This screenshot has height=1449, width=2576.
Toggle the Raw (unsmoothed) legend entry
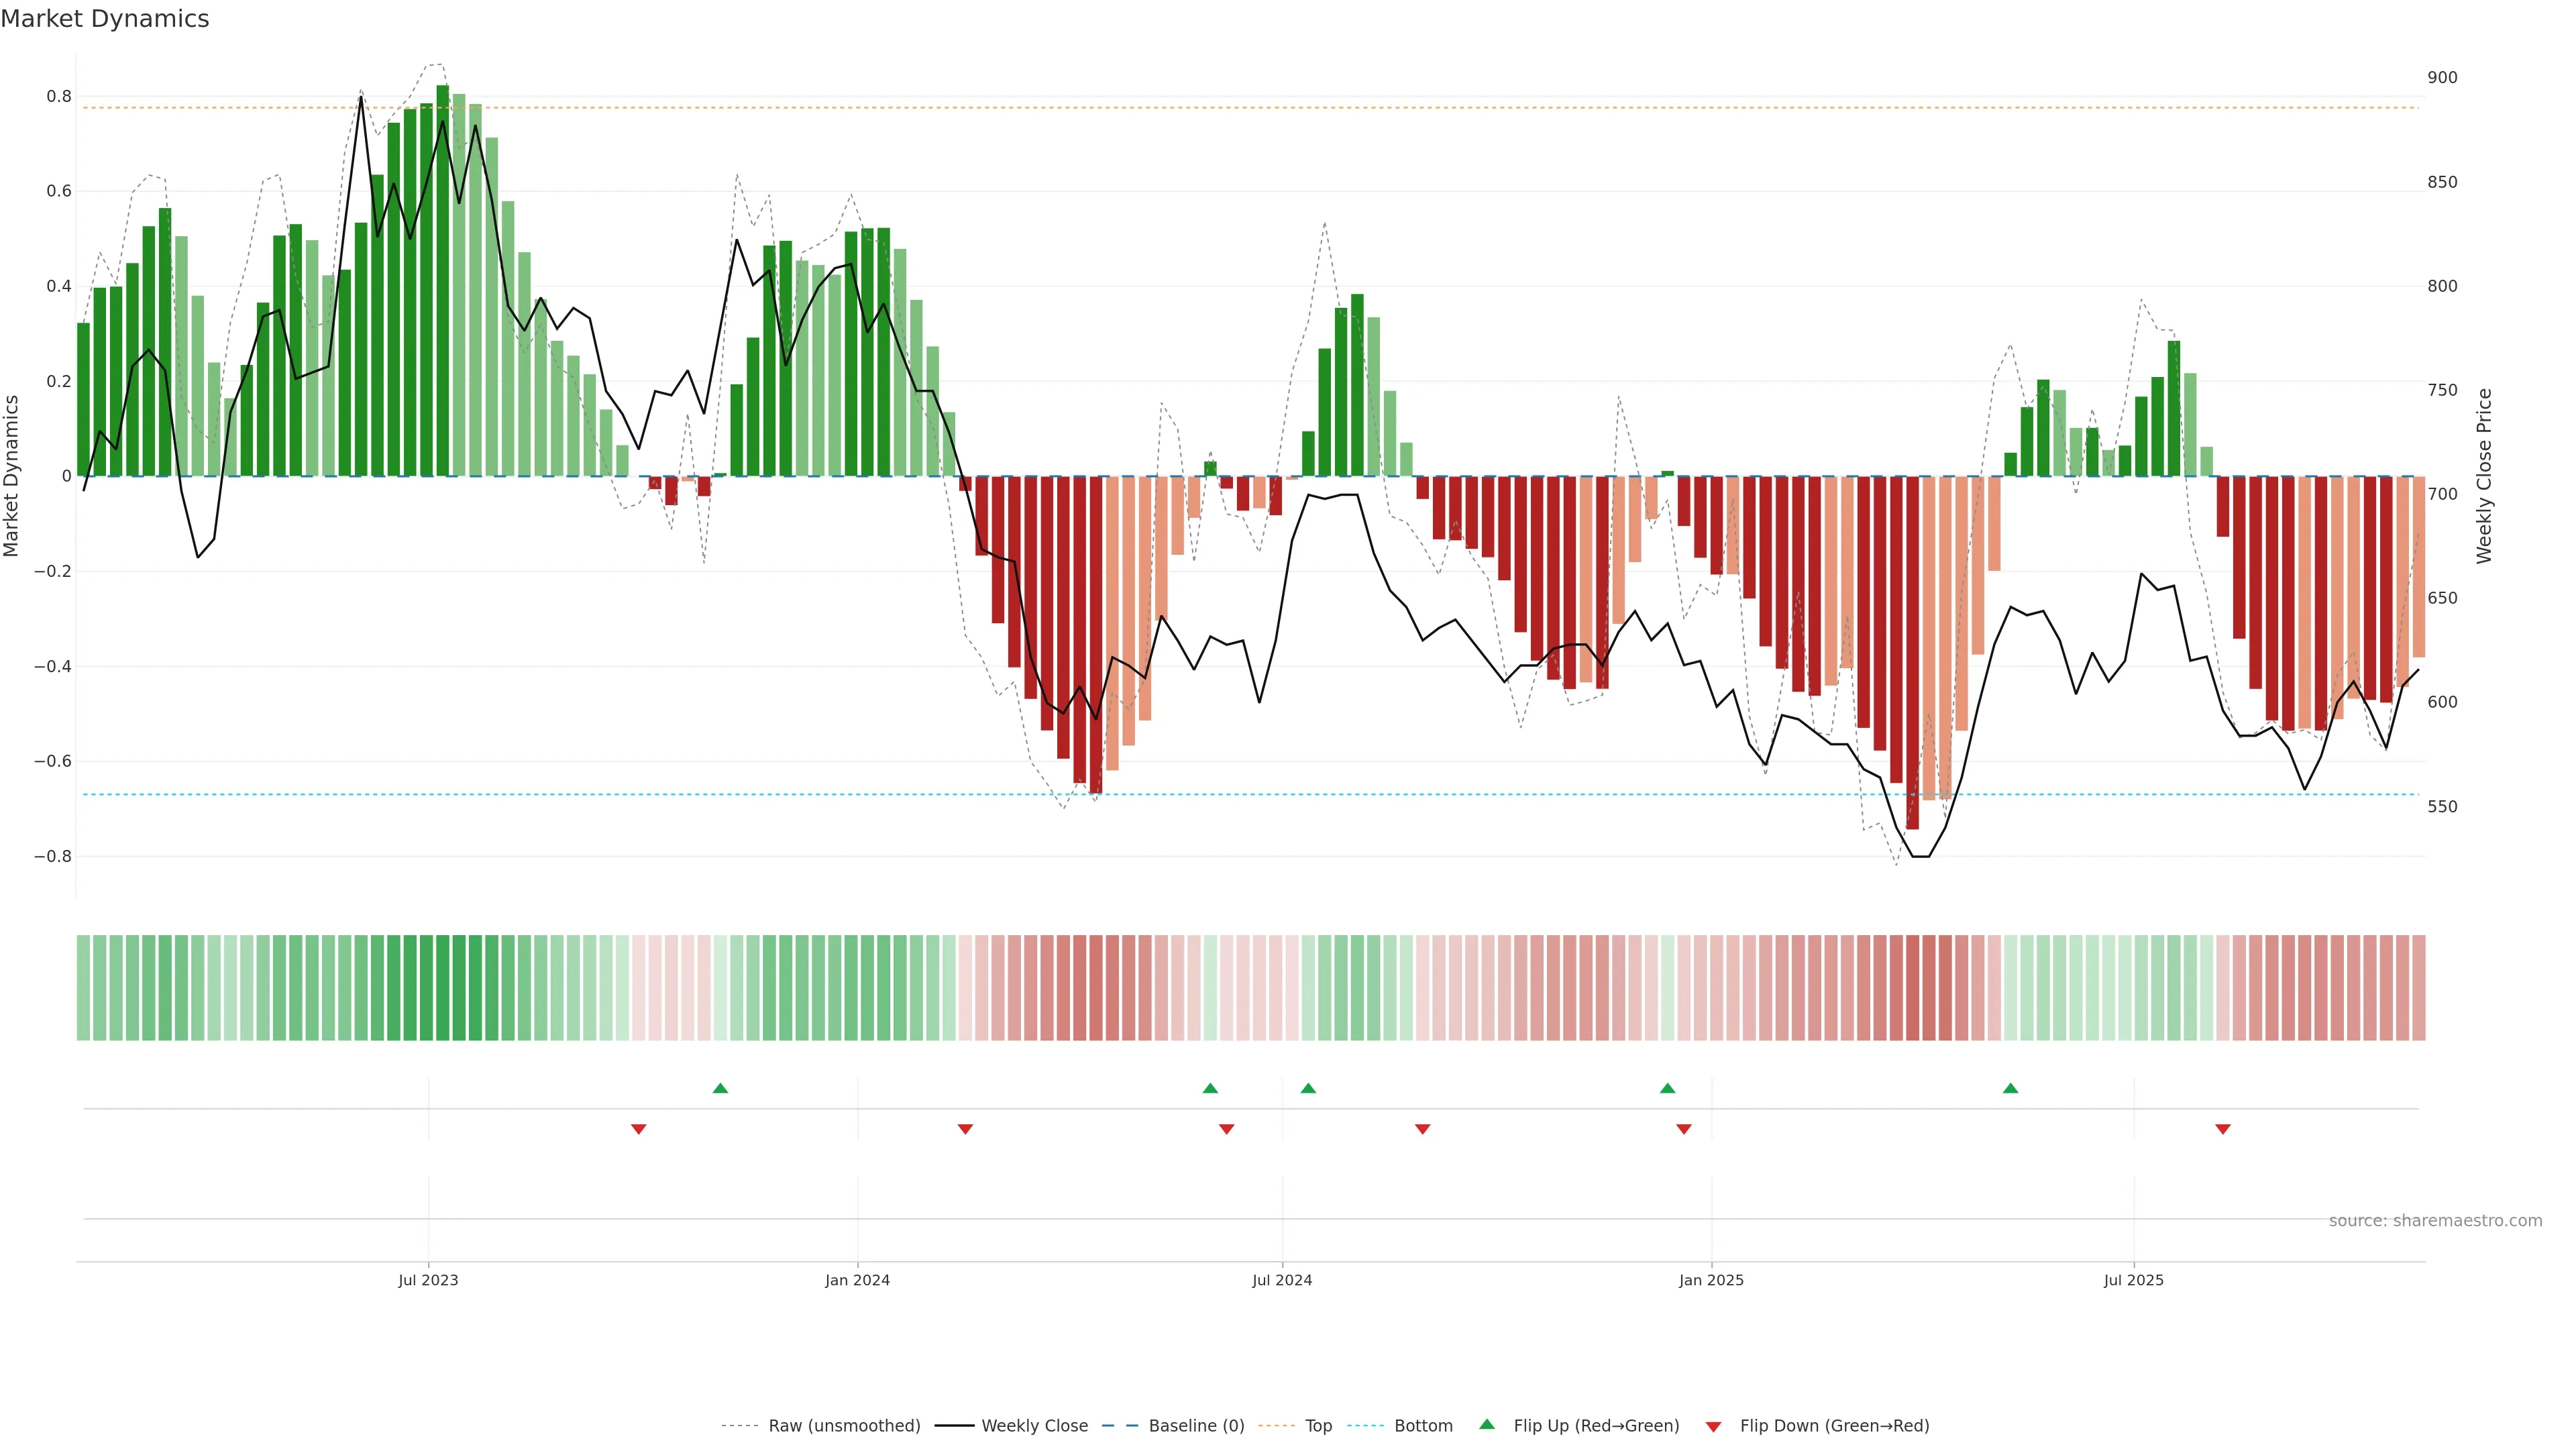[x=844, y=1426]
